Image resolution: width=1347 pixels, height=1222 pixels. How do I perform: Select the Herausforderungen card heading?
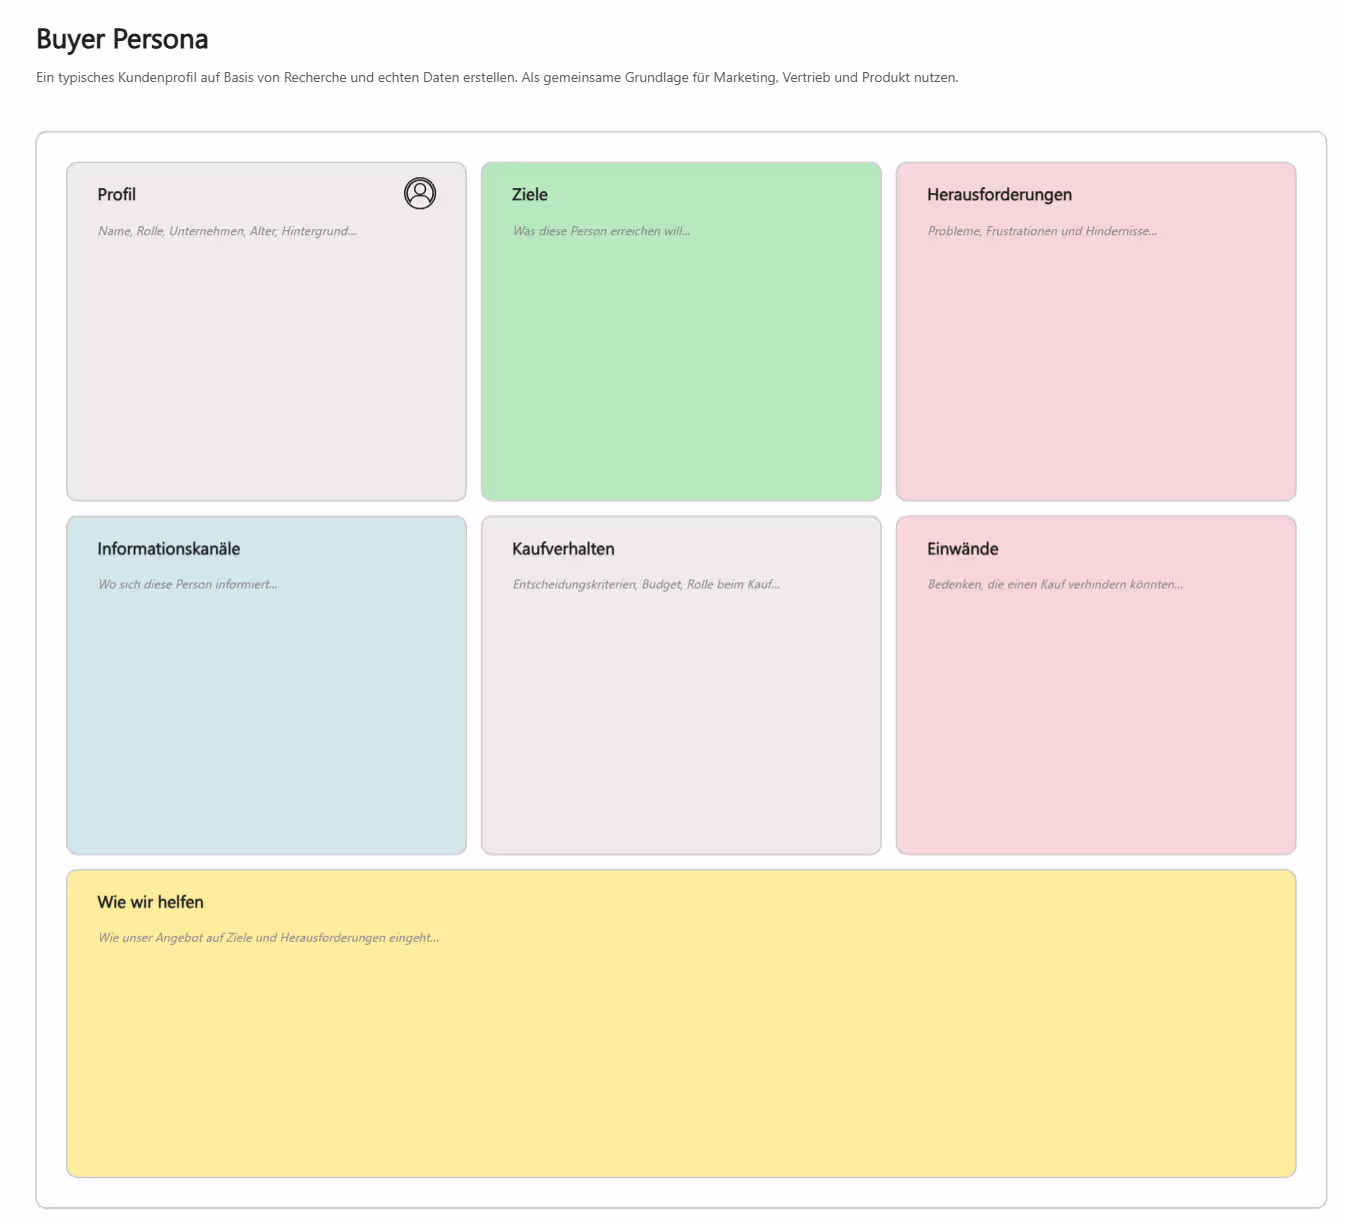point(999,194)
